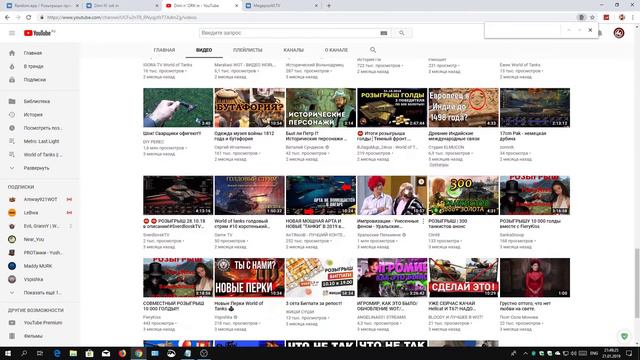Open the РОЗЫГРЫШ ГОЛДЫ video thumbnail

[x=392, y=107]
